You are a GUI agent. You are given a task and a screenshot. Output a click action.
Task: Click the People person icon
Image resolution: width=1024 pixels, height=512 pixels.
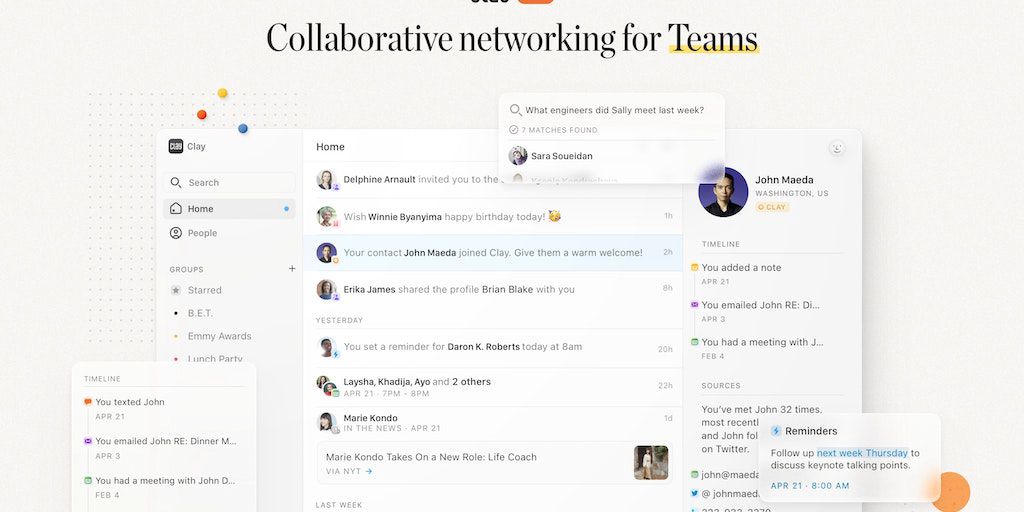pyautogui.click(x=176, y=233)
